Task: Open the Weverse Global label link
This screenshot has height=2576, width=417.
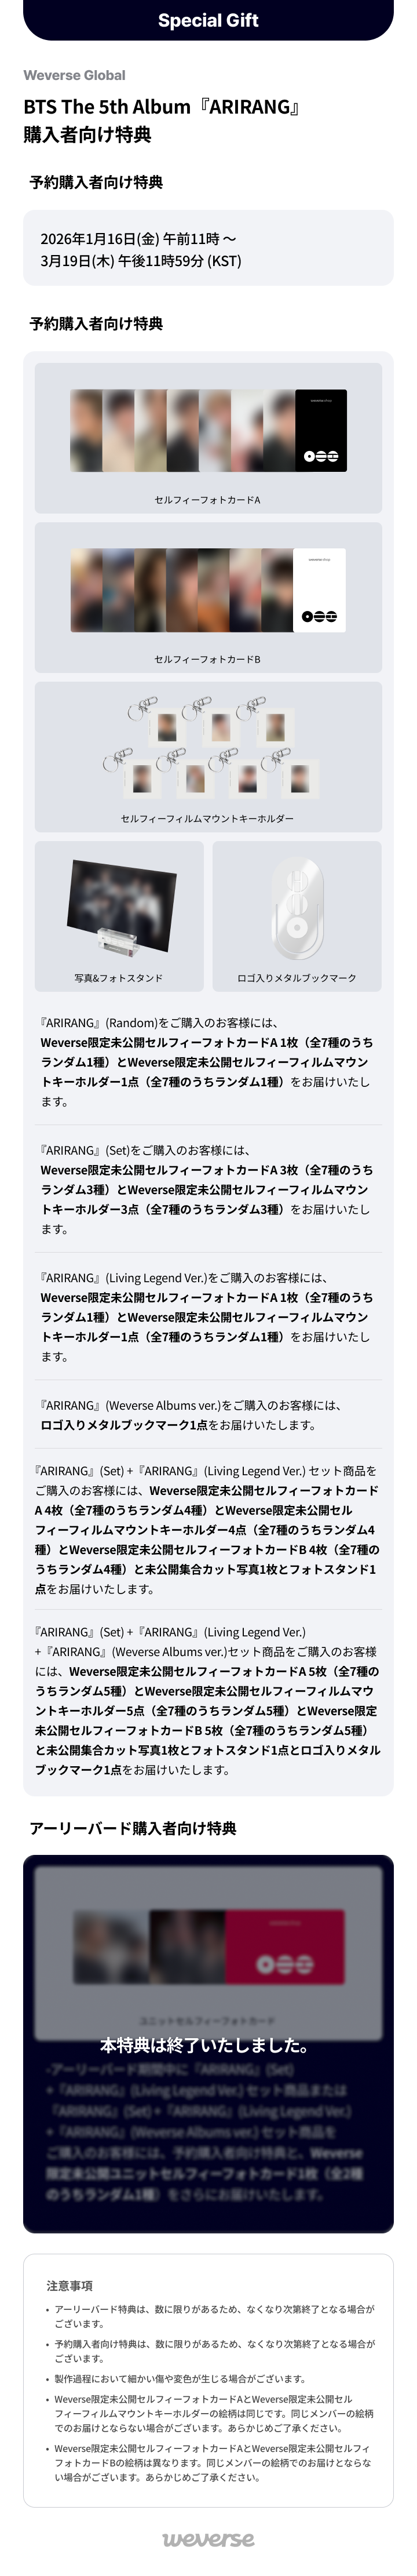Action: coord(74,75)
